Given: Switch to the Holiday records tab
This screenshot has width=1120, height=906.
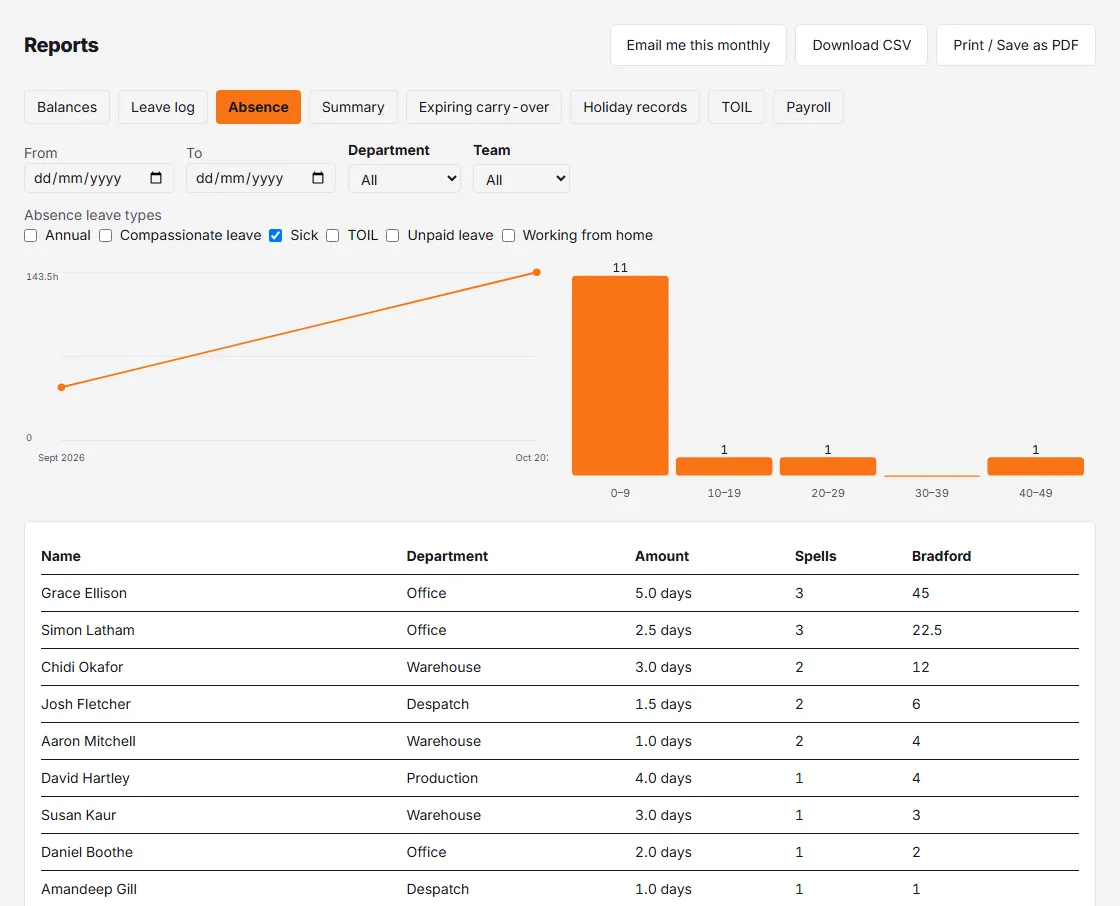Looking at the screenshot, I should [x=635, y=107].
